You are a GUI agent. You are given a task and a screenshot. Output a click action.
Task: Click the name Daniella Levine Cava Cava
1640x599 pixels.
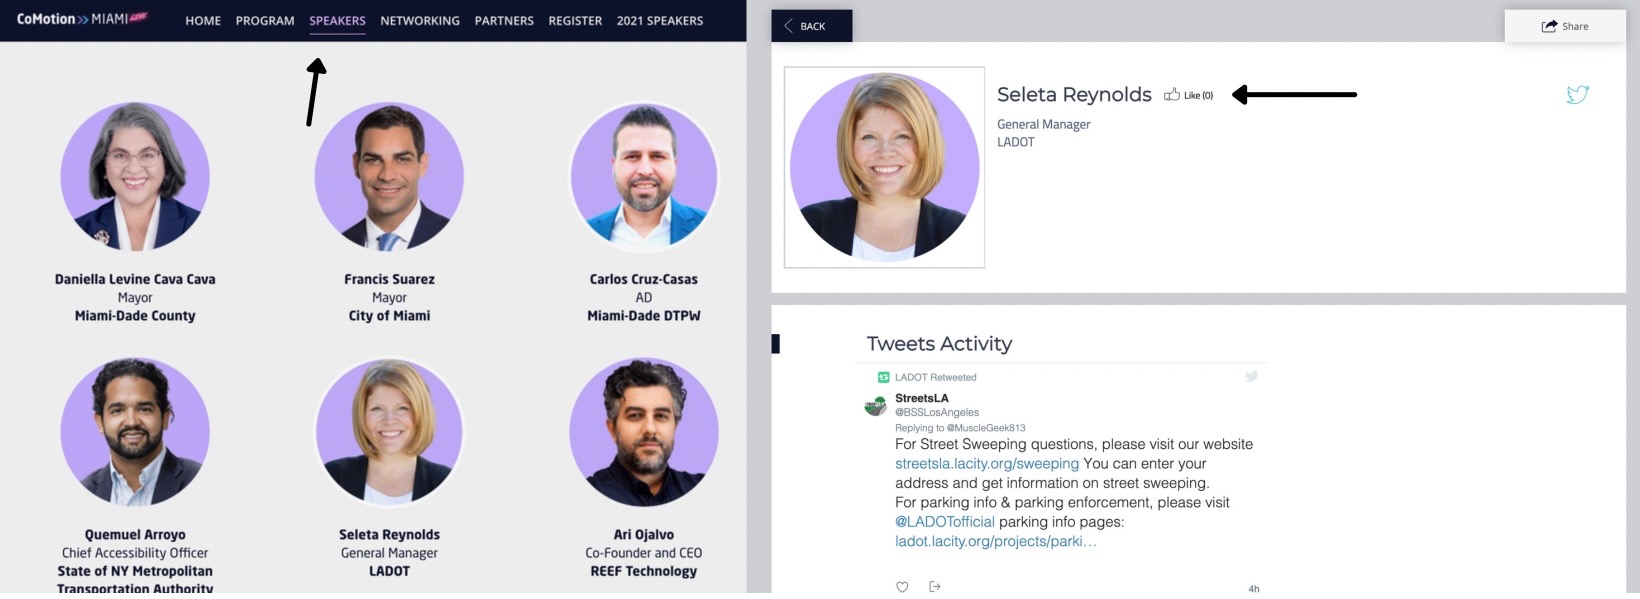pyautogui.click(x=135, y=279)
